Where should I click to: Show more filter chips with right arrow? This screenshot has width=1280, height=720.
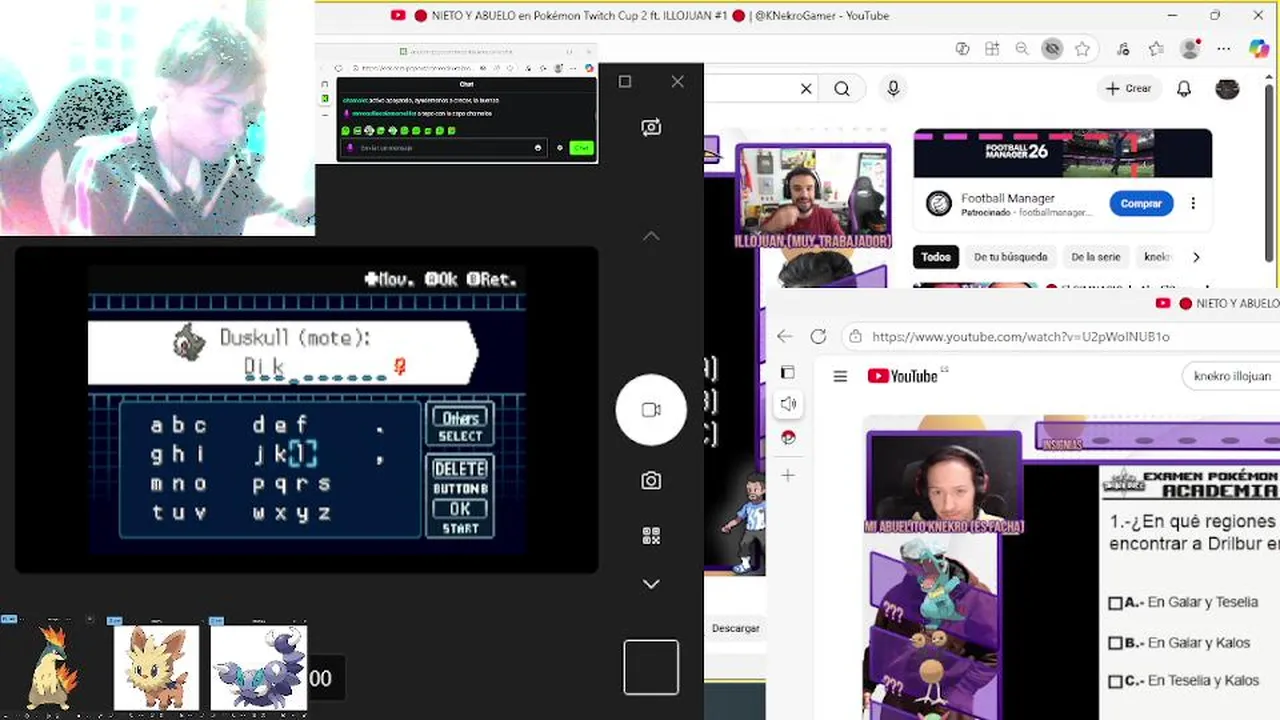1196,257
